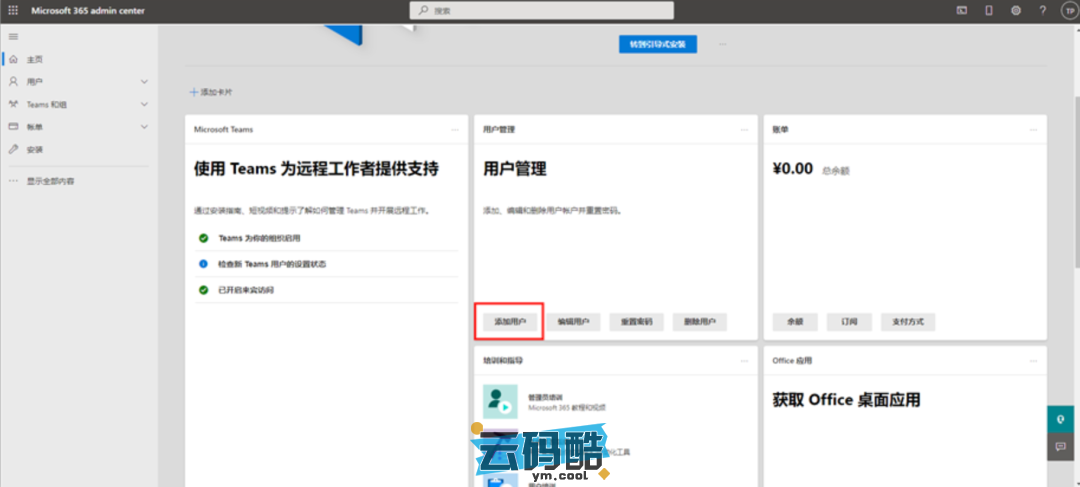Expand the Teams 和组 navigation chevron

pyautogui.click(x=144, y=104)
